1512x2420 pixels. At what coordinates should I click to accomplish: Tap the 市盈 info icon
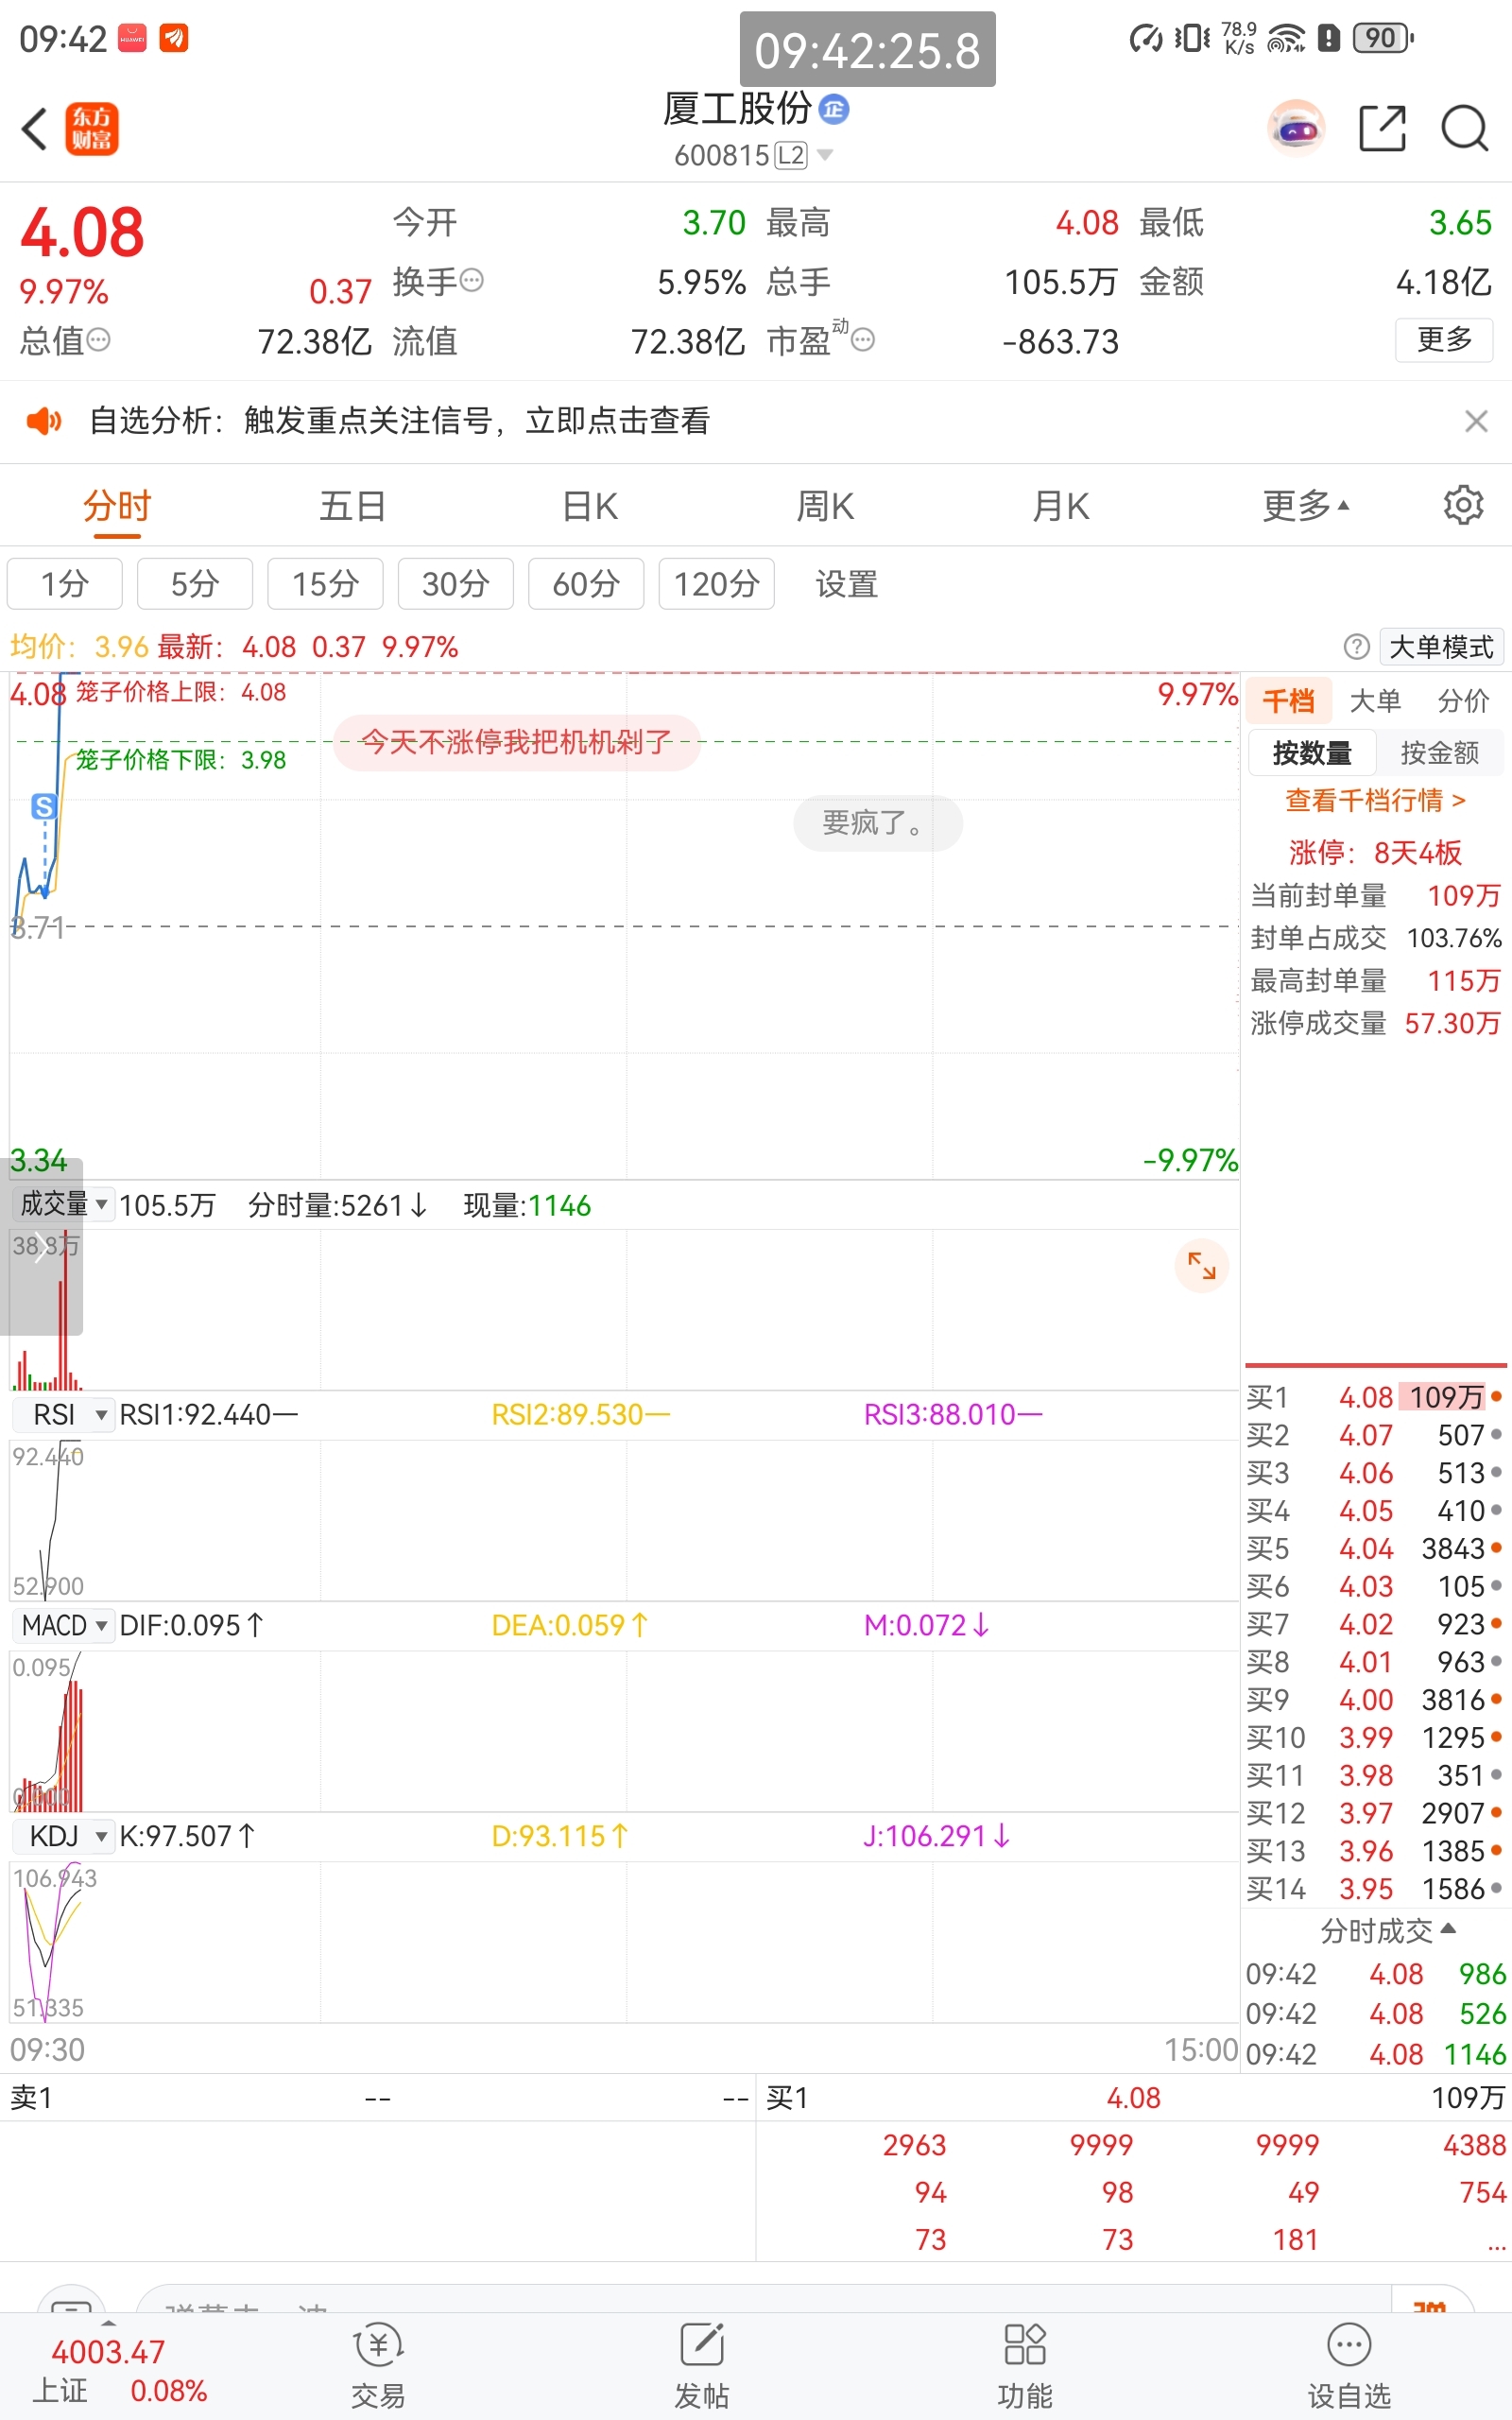pyautogui.click(x=863, y=340)
